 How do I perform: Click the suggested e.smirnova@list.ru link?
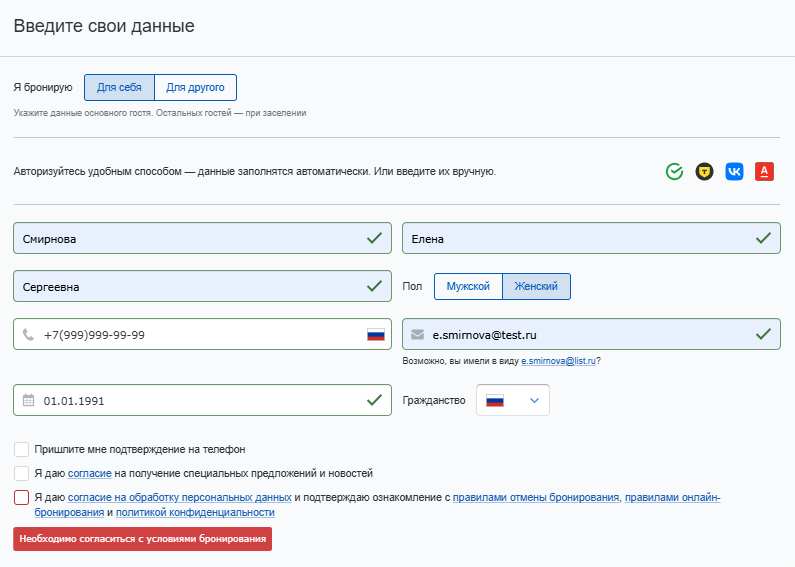point(558,361)
